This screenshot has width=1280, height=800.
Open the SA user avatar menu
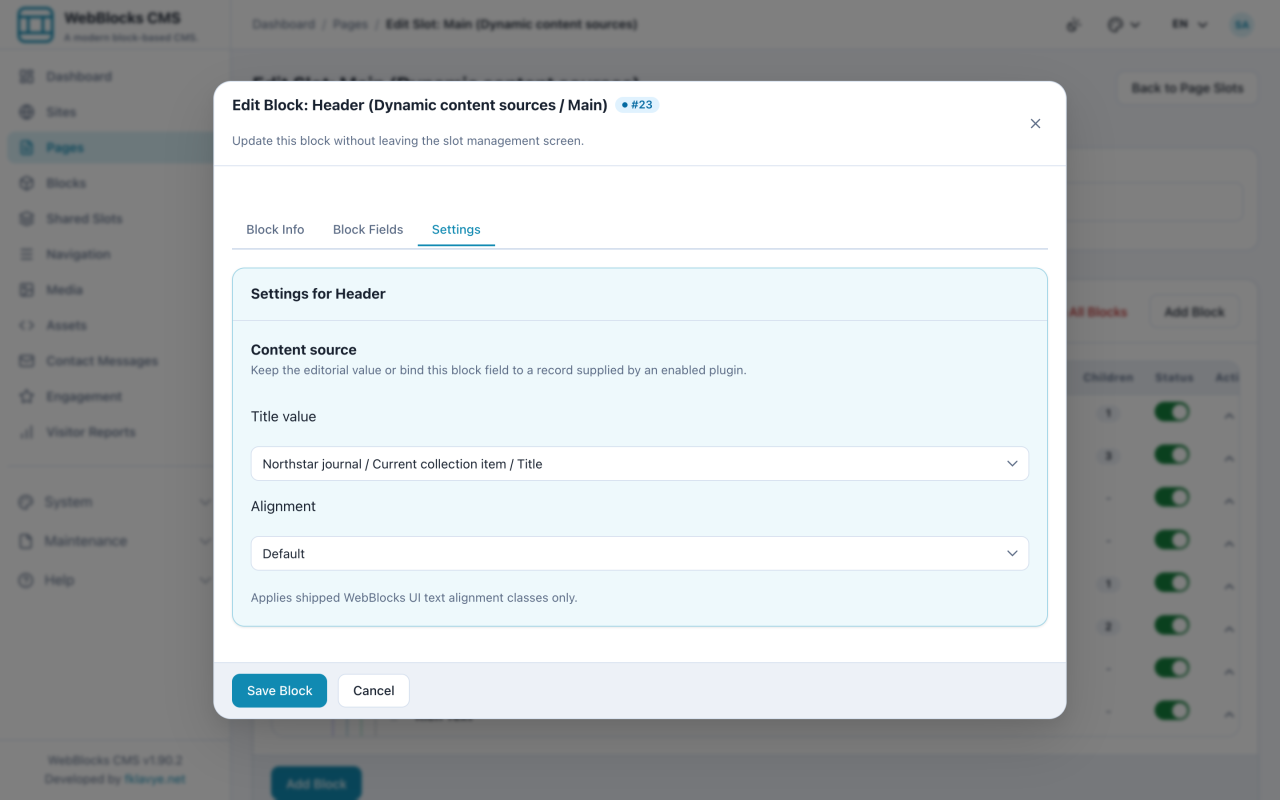[x=1242, y=25]
